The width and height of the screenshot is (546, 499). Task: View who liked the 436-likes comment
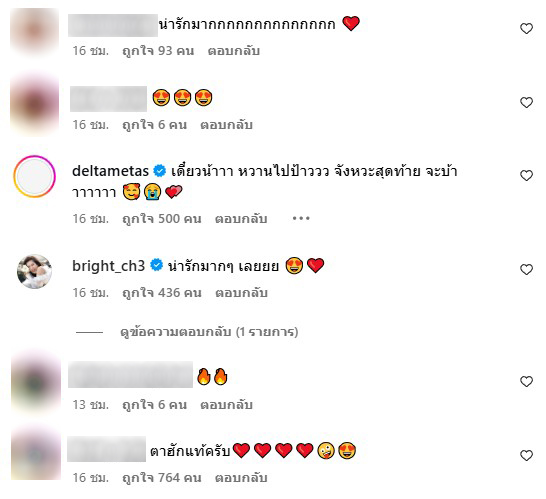pyautogui.click(x=162, y=293)
